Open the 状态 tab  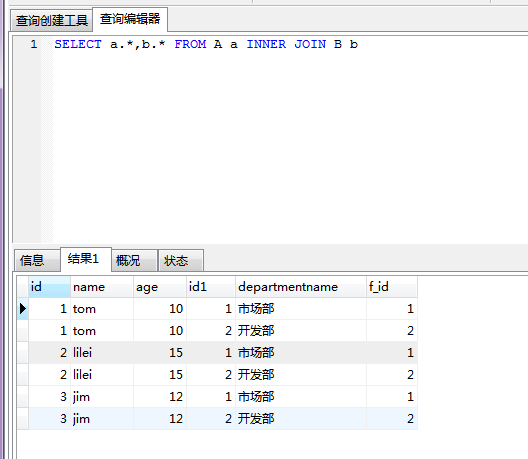click(181, 260)
